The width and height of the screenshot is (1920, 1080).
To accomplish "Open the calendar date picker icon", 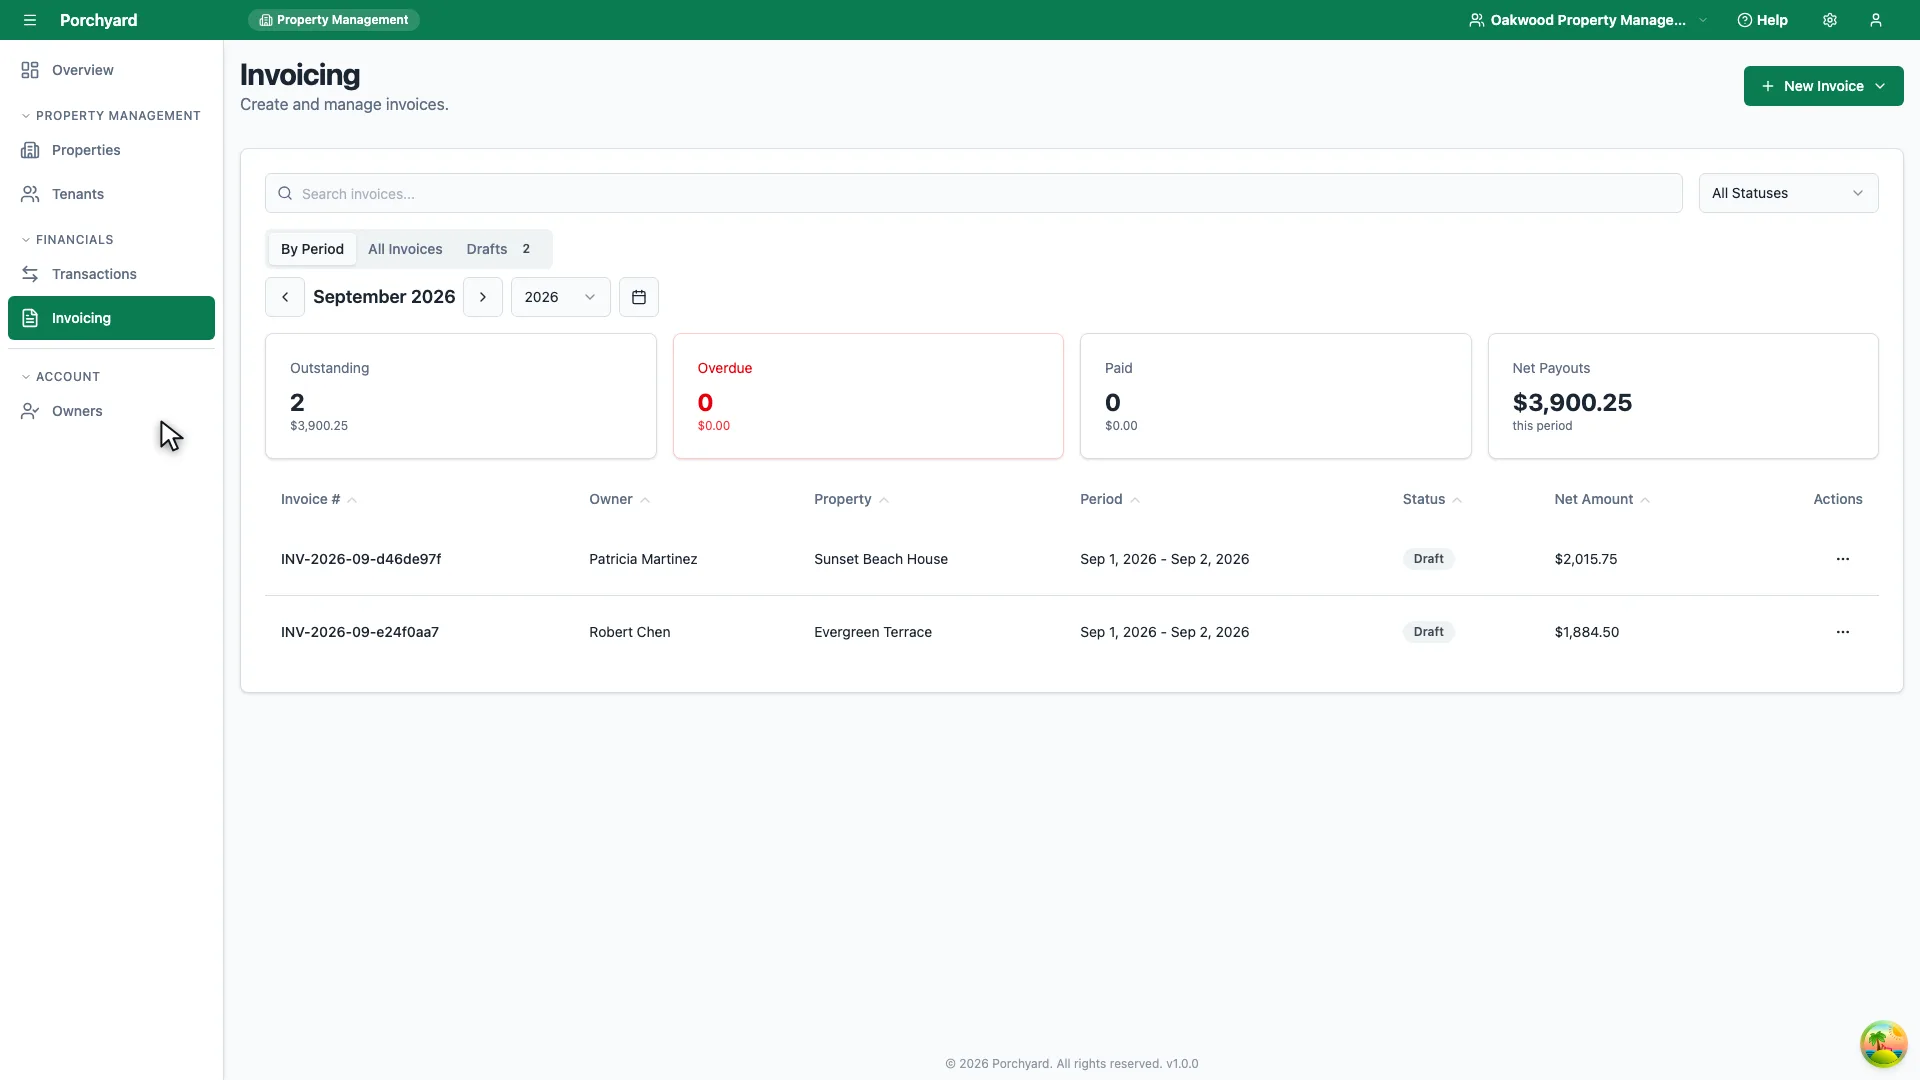I will [639, 297].
